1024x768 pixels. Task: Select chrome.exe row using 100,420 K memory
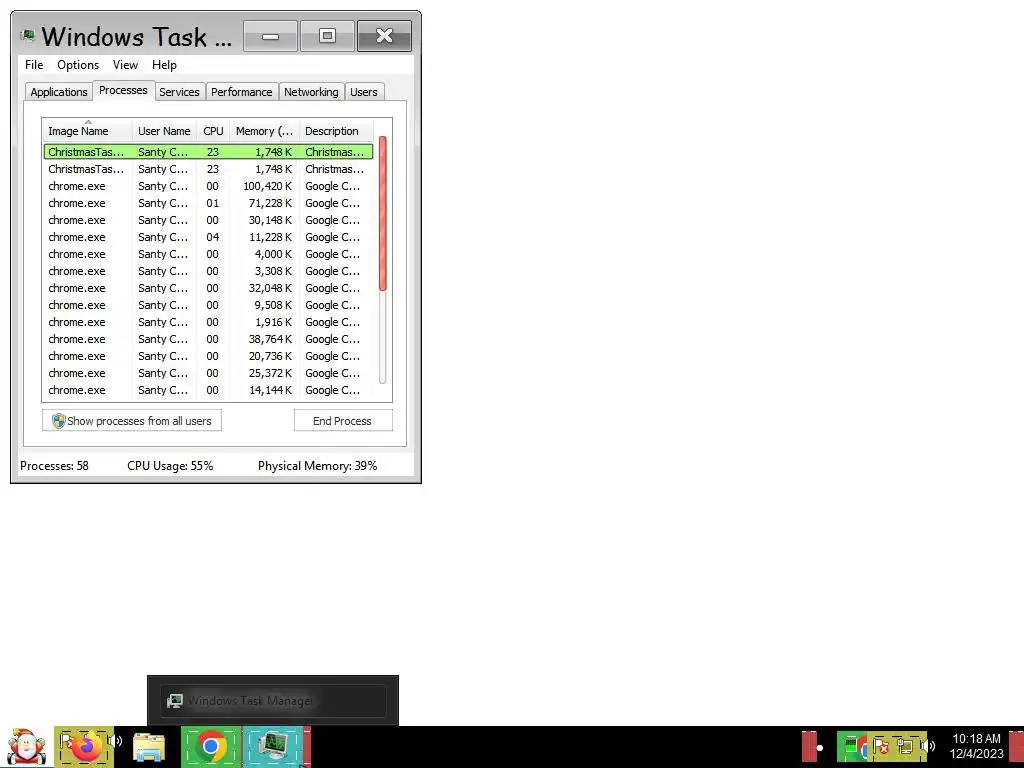tap(208, 186)
